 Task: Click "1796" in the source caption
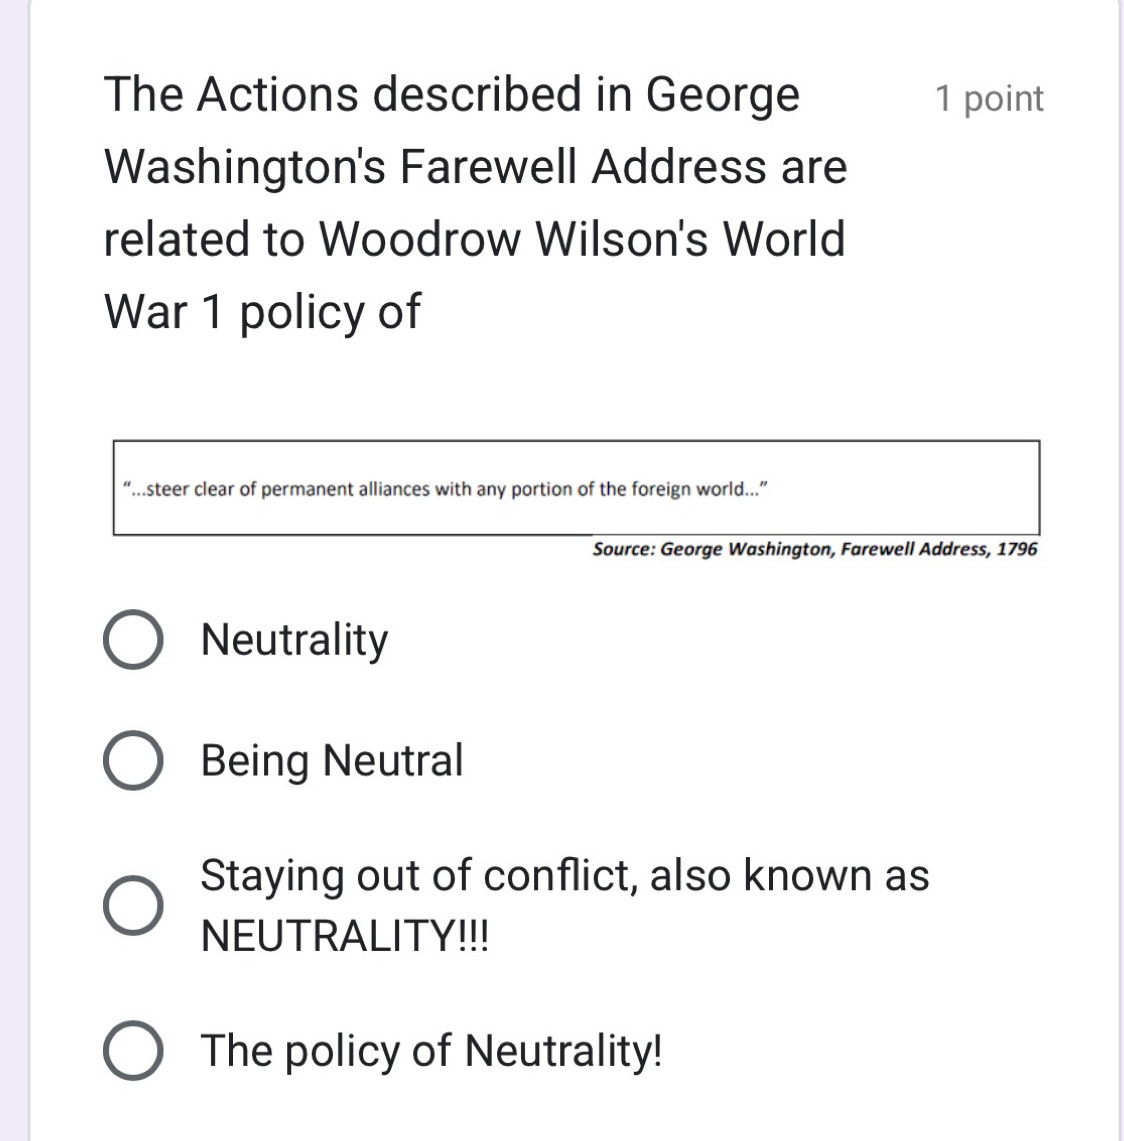pos(1017,549)
